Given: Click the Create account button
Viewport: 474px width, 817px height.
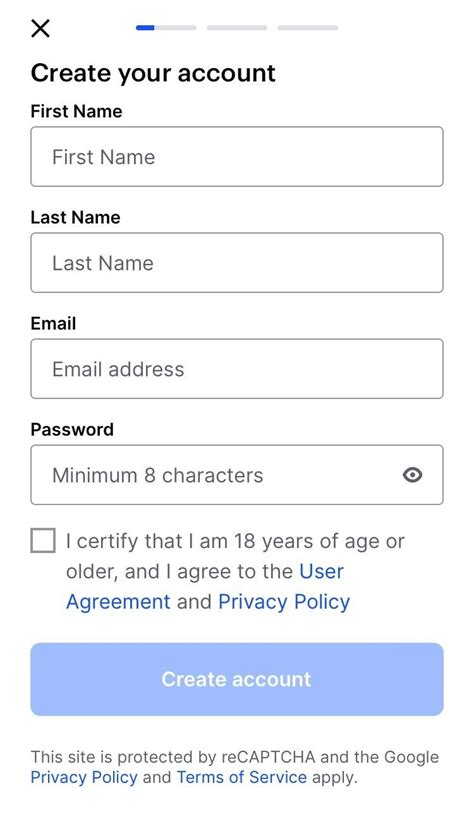Looking at the screenshot, I should (237, 679).
